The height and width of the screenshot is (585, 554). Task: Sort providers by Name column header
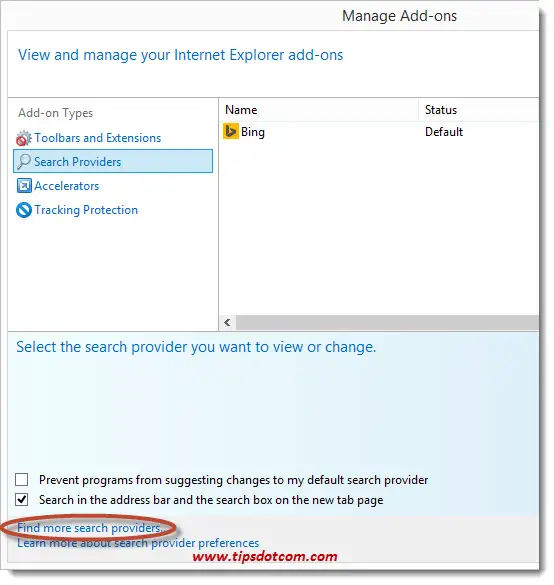tap(318, 110)
